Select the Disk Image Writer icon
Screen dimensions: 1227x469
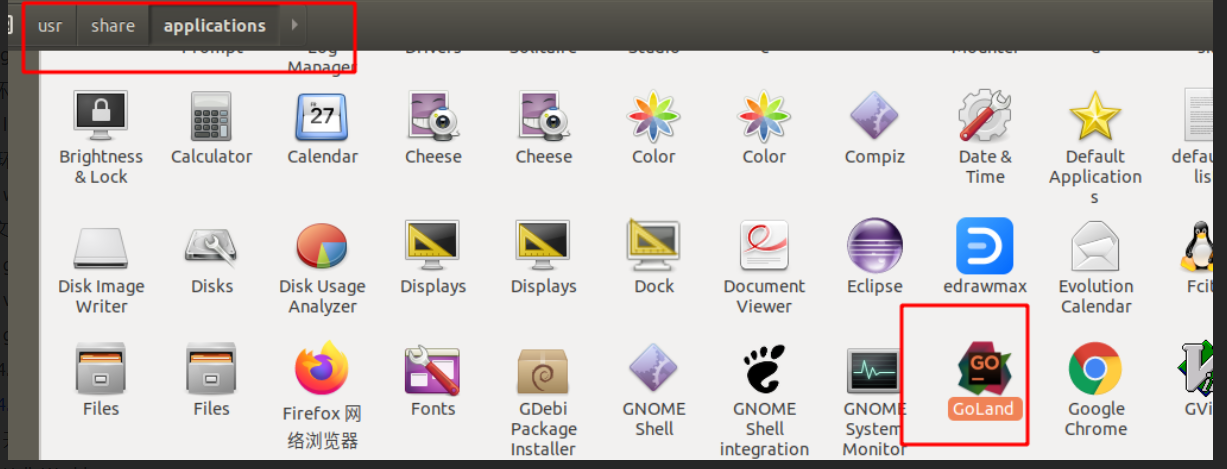pyautogui.click(x=100, y=246)
